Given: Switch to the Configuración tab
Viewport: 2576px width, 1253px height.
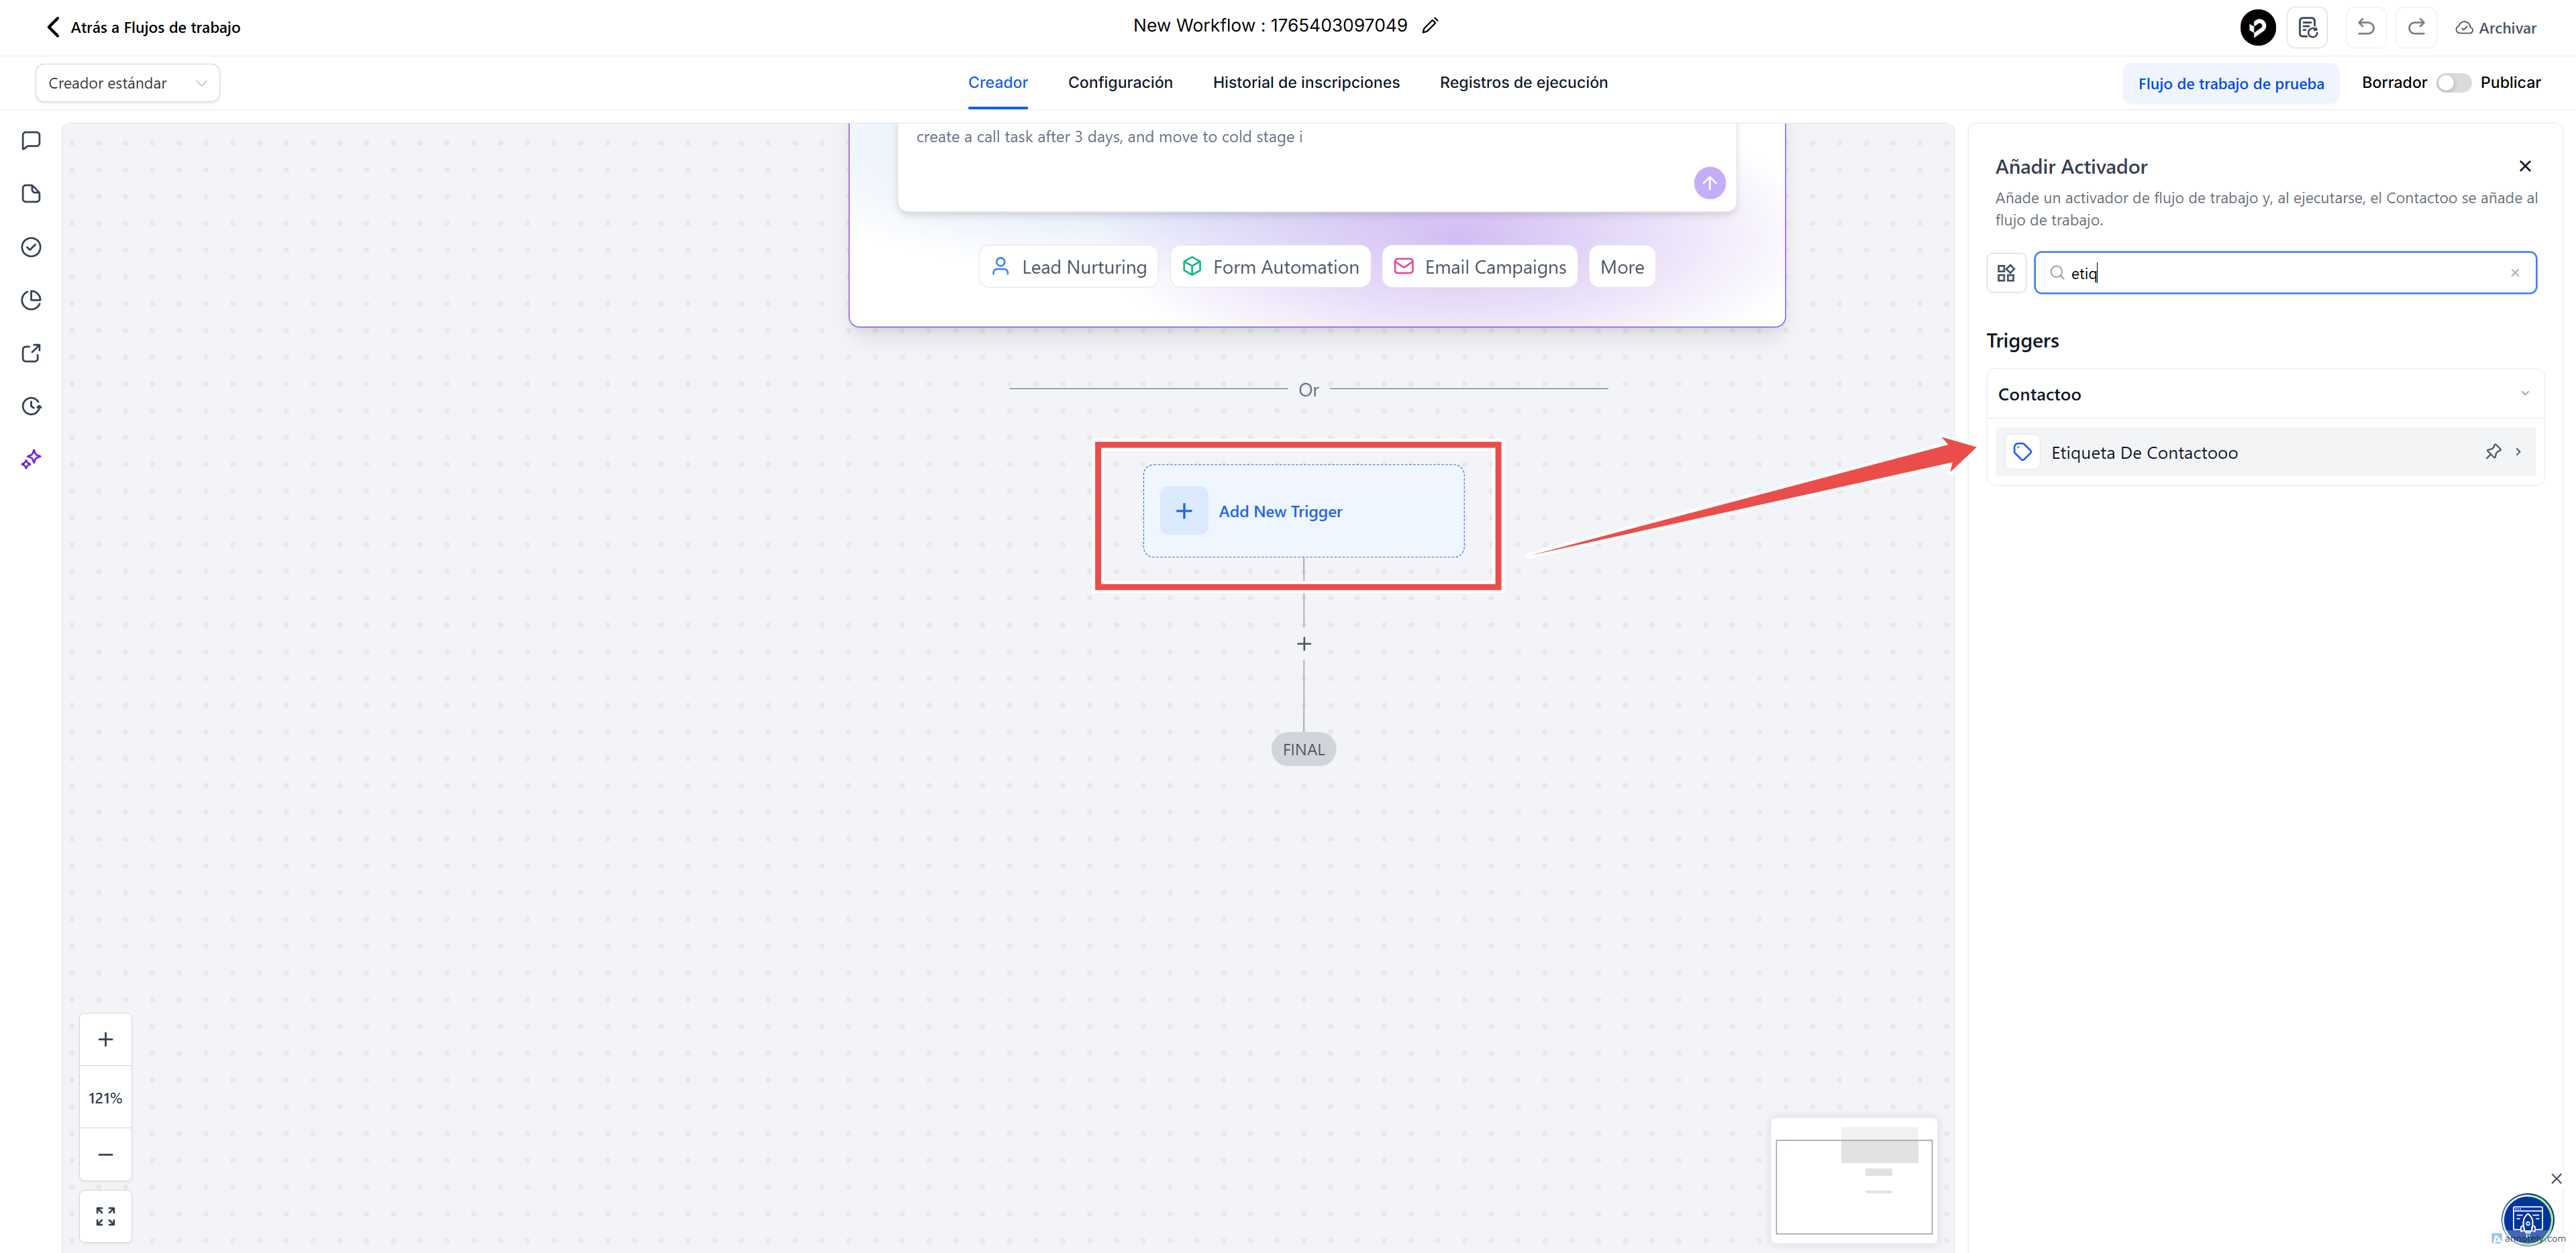Looking at the screenshot, I should pos(1120,83).
